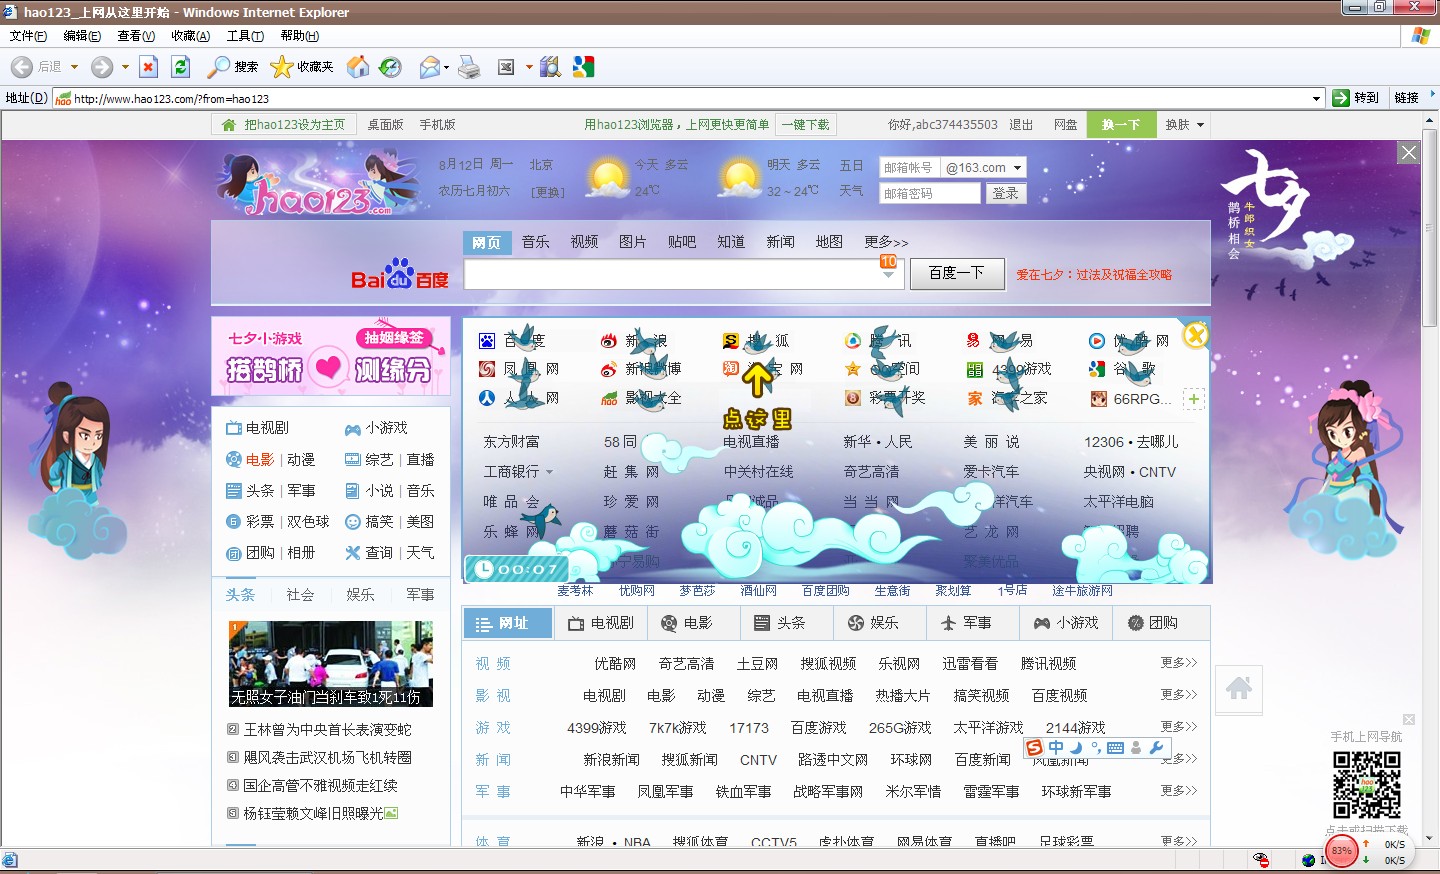
Task: Expand the address bar URL dropdown
Action: click(x=1316, y=98)
